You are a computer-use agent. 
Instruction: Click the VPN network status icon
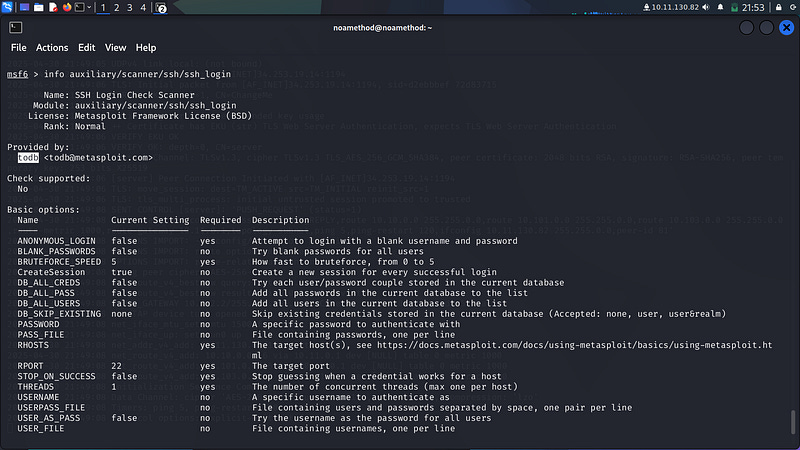(x=646, y=7)
